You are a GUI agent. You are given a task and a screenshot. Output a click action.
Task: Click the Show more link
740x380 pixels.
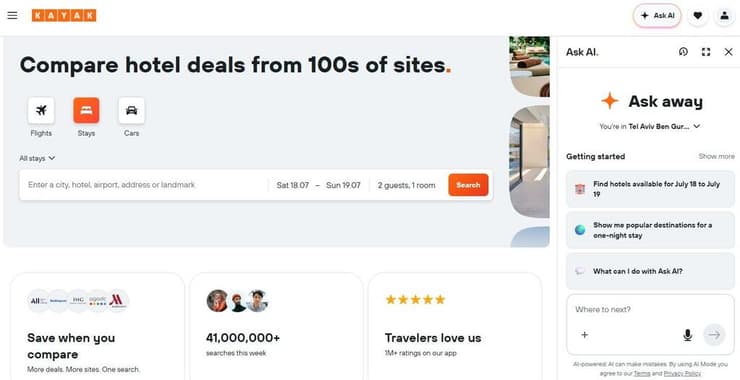pos(716,156)
